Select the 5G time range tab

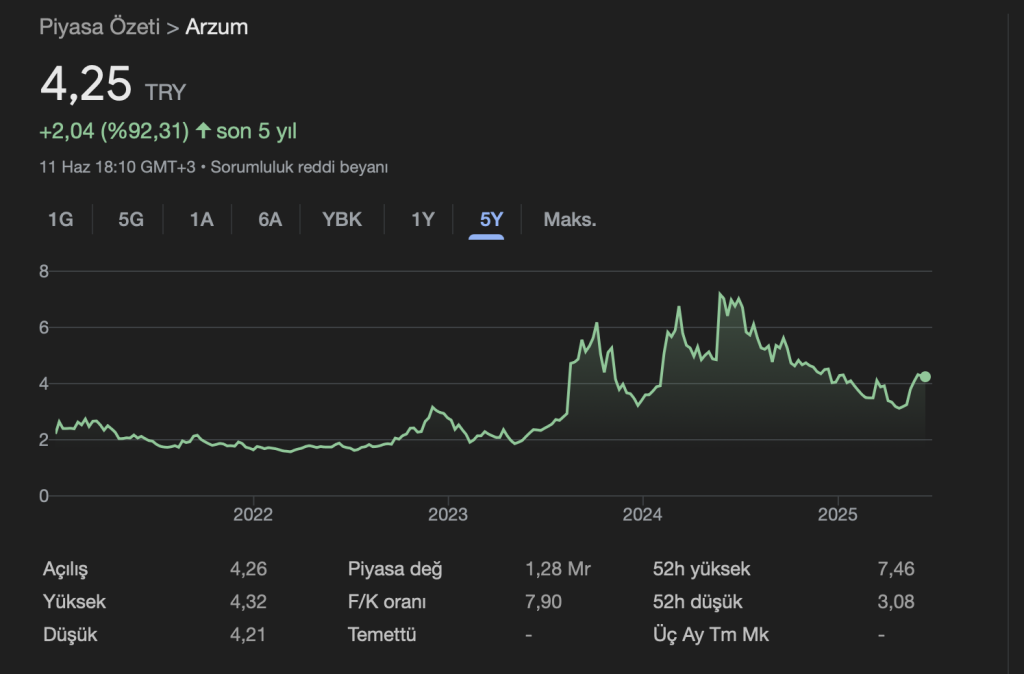pos(131,220)
